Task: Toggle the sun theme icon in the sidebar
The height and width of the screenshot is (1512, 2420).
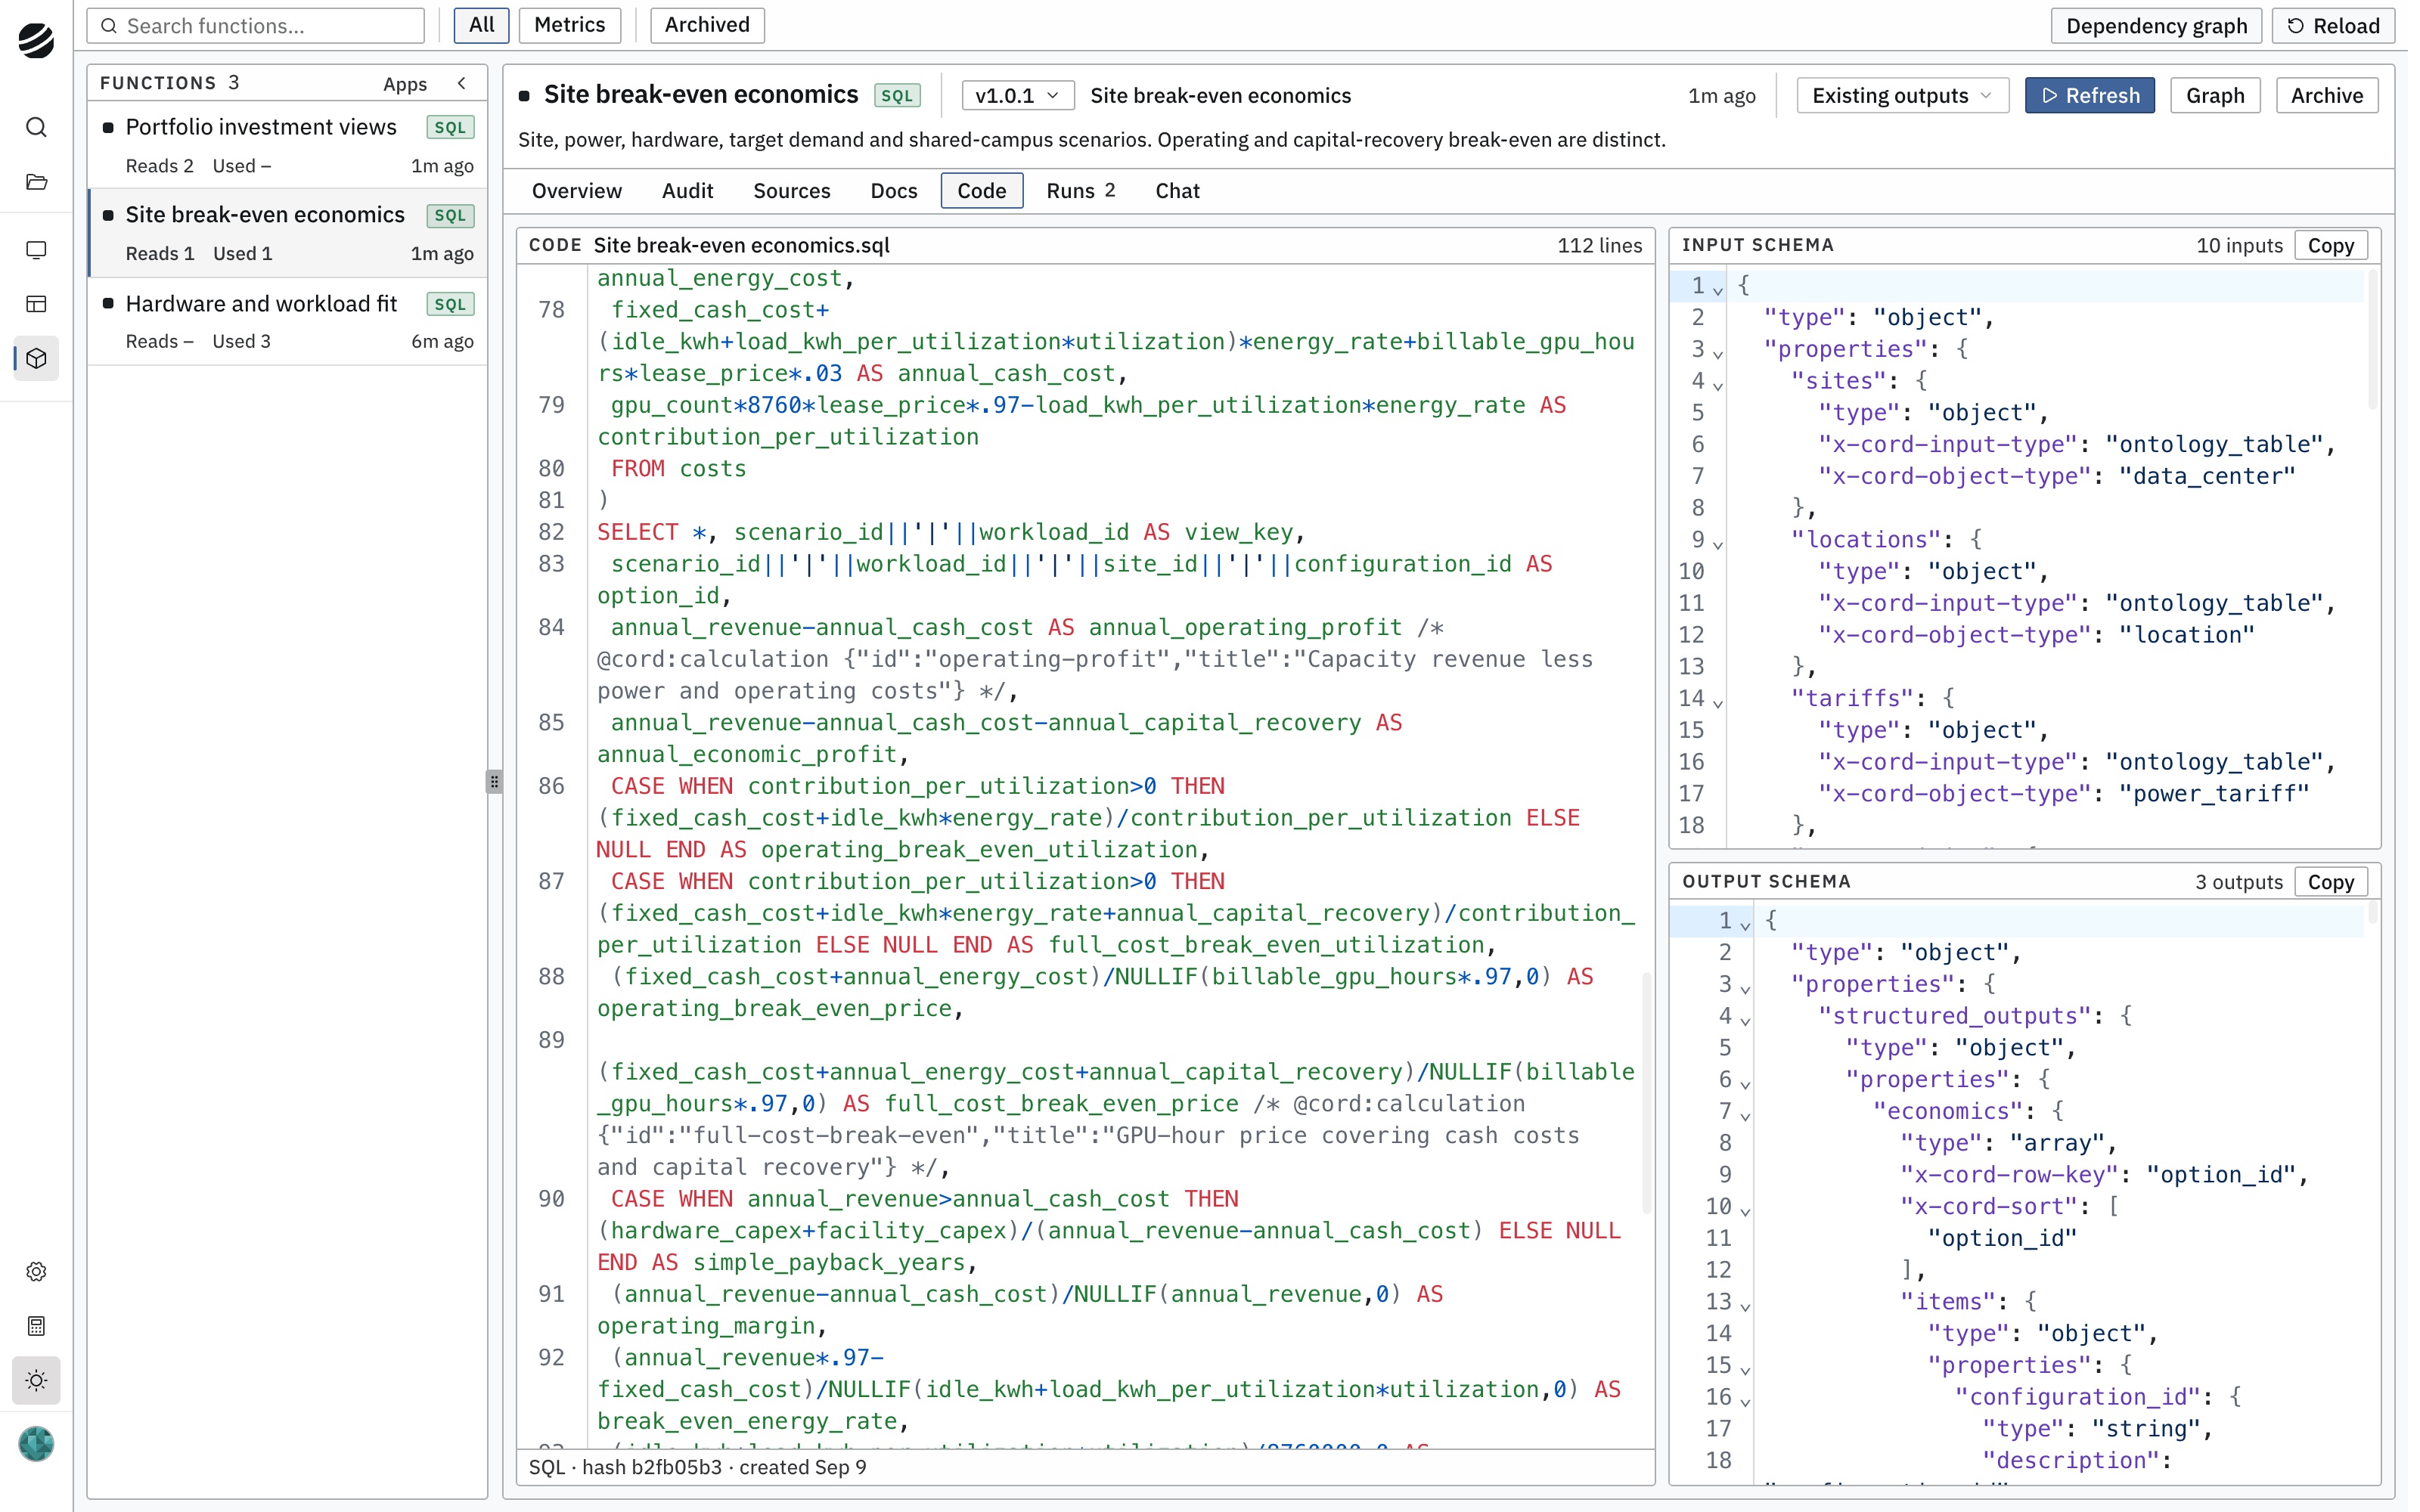Action: tap(36, 1380)
